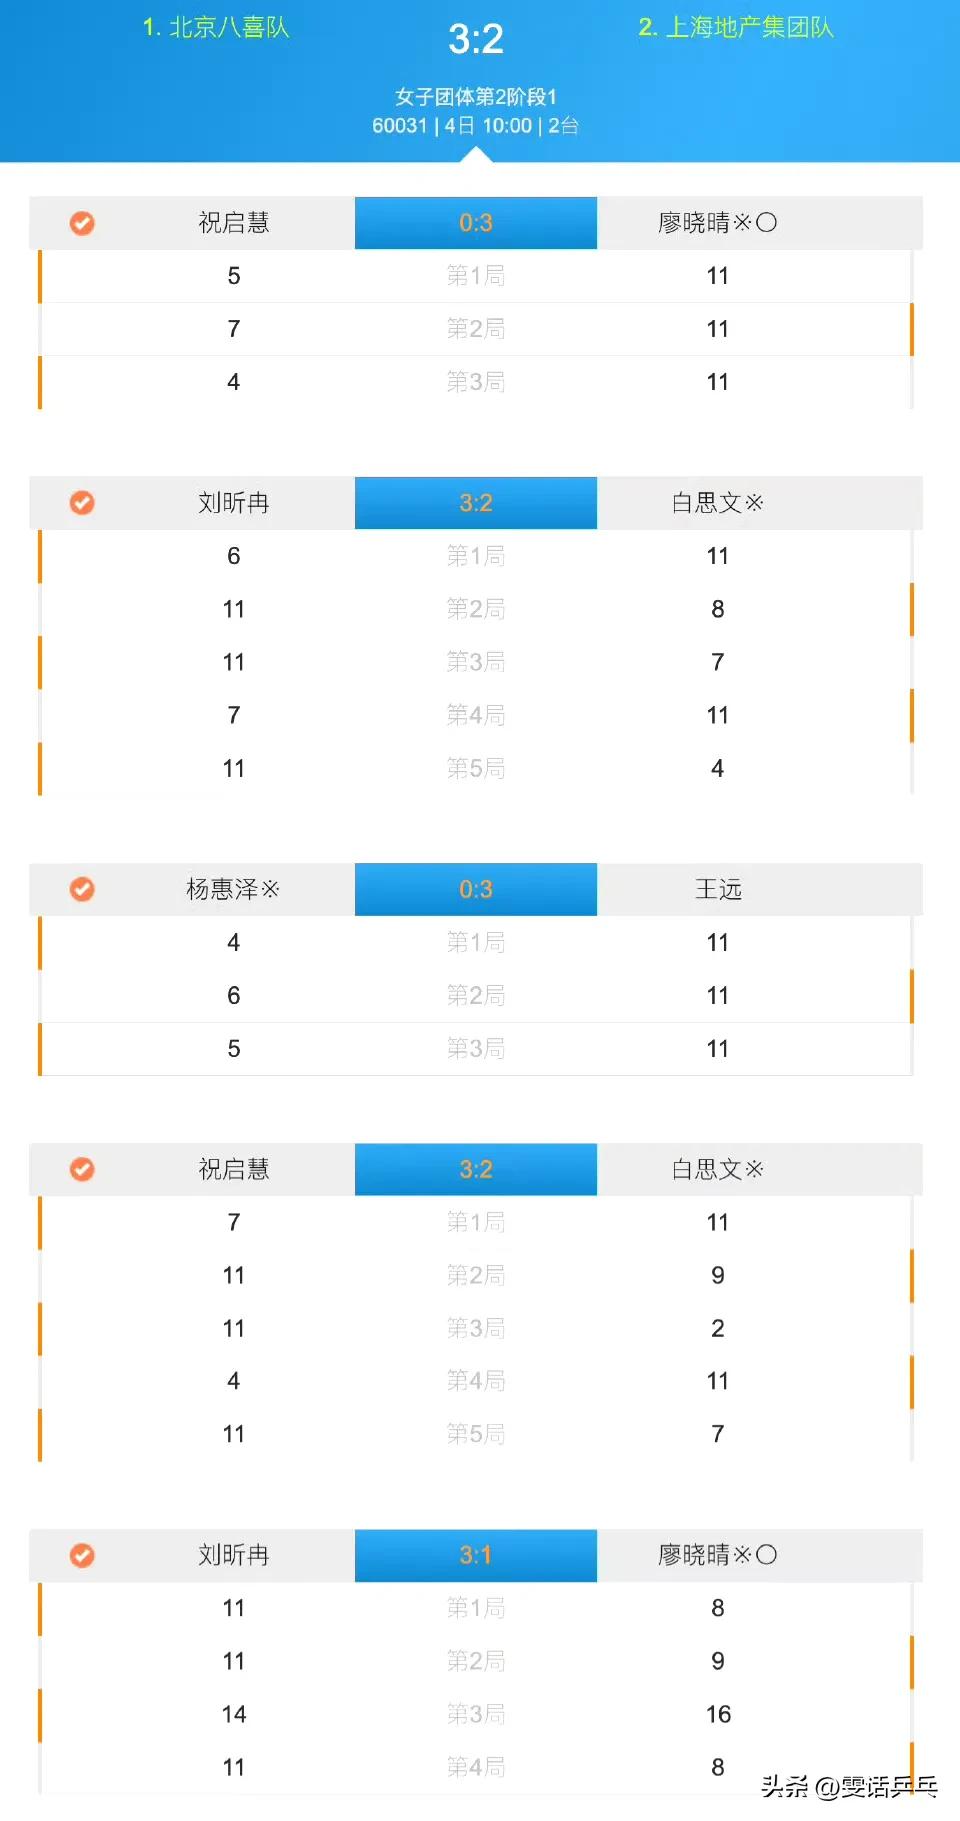Toggle the 3:1 score header of last match
Viewport: 960px width, 1821px height.
pyautogui.click(x=476, y=1555)
